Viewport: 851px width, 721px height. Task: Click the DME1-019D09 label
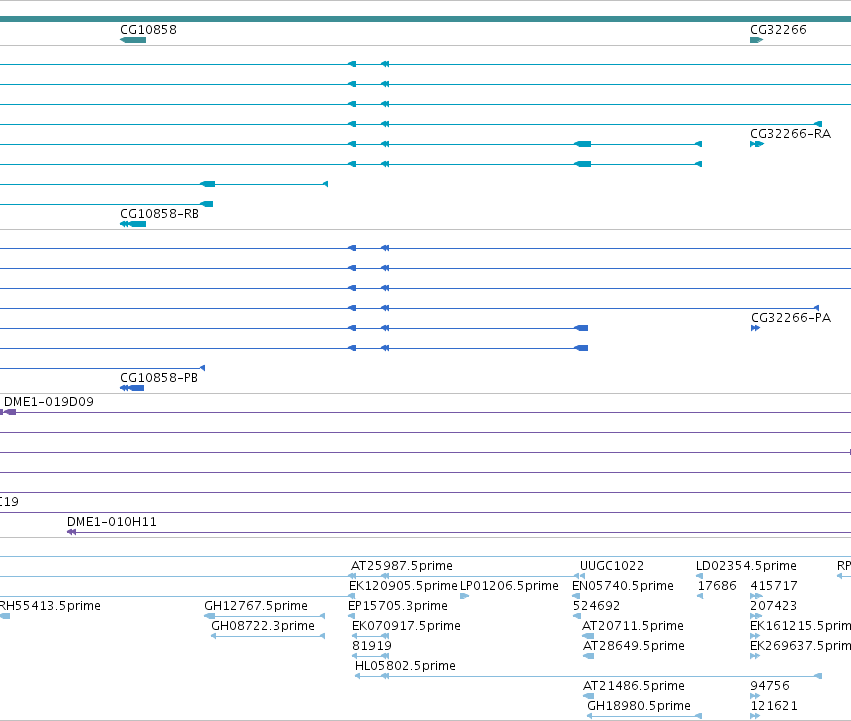pos(49,402)
